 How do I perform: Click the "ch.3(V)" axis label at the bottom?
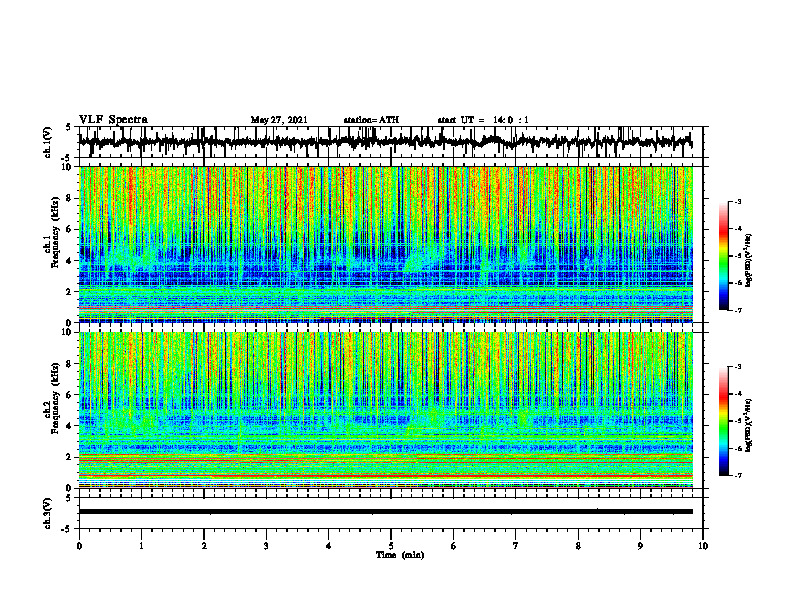pyautogui.click(x=48, y=514)
